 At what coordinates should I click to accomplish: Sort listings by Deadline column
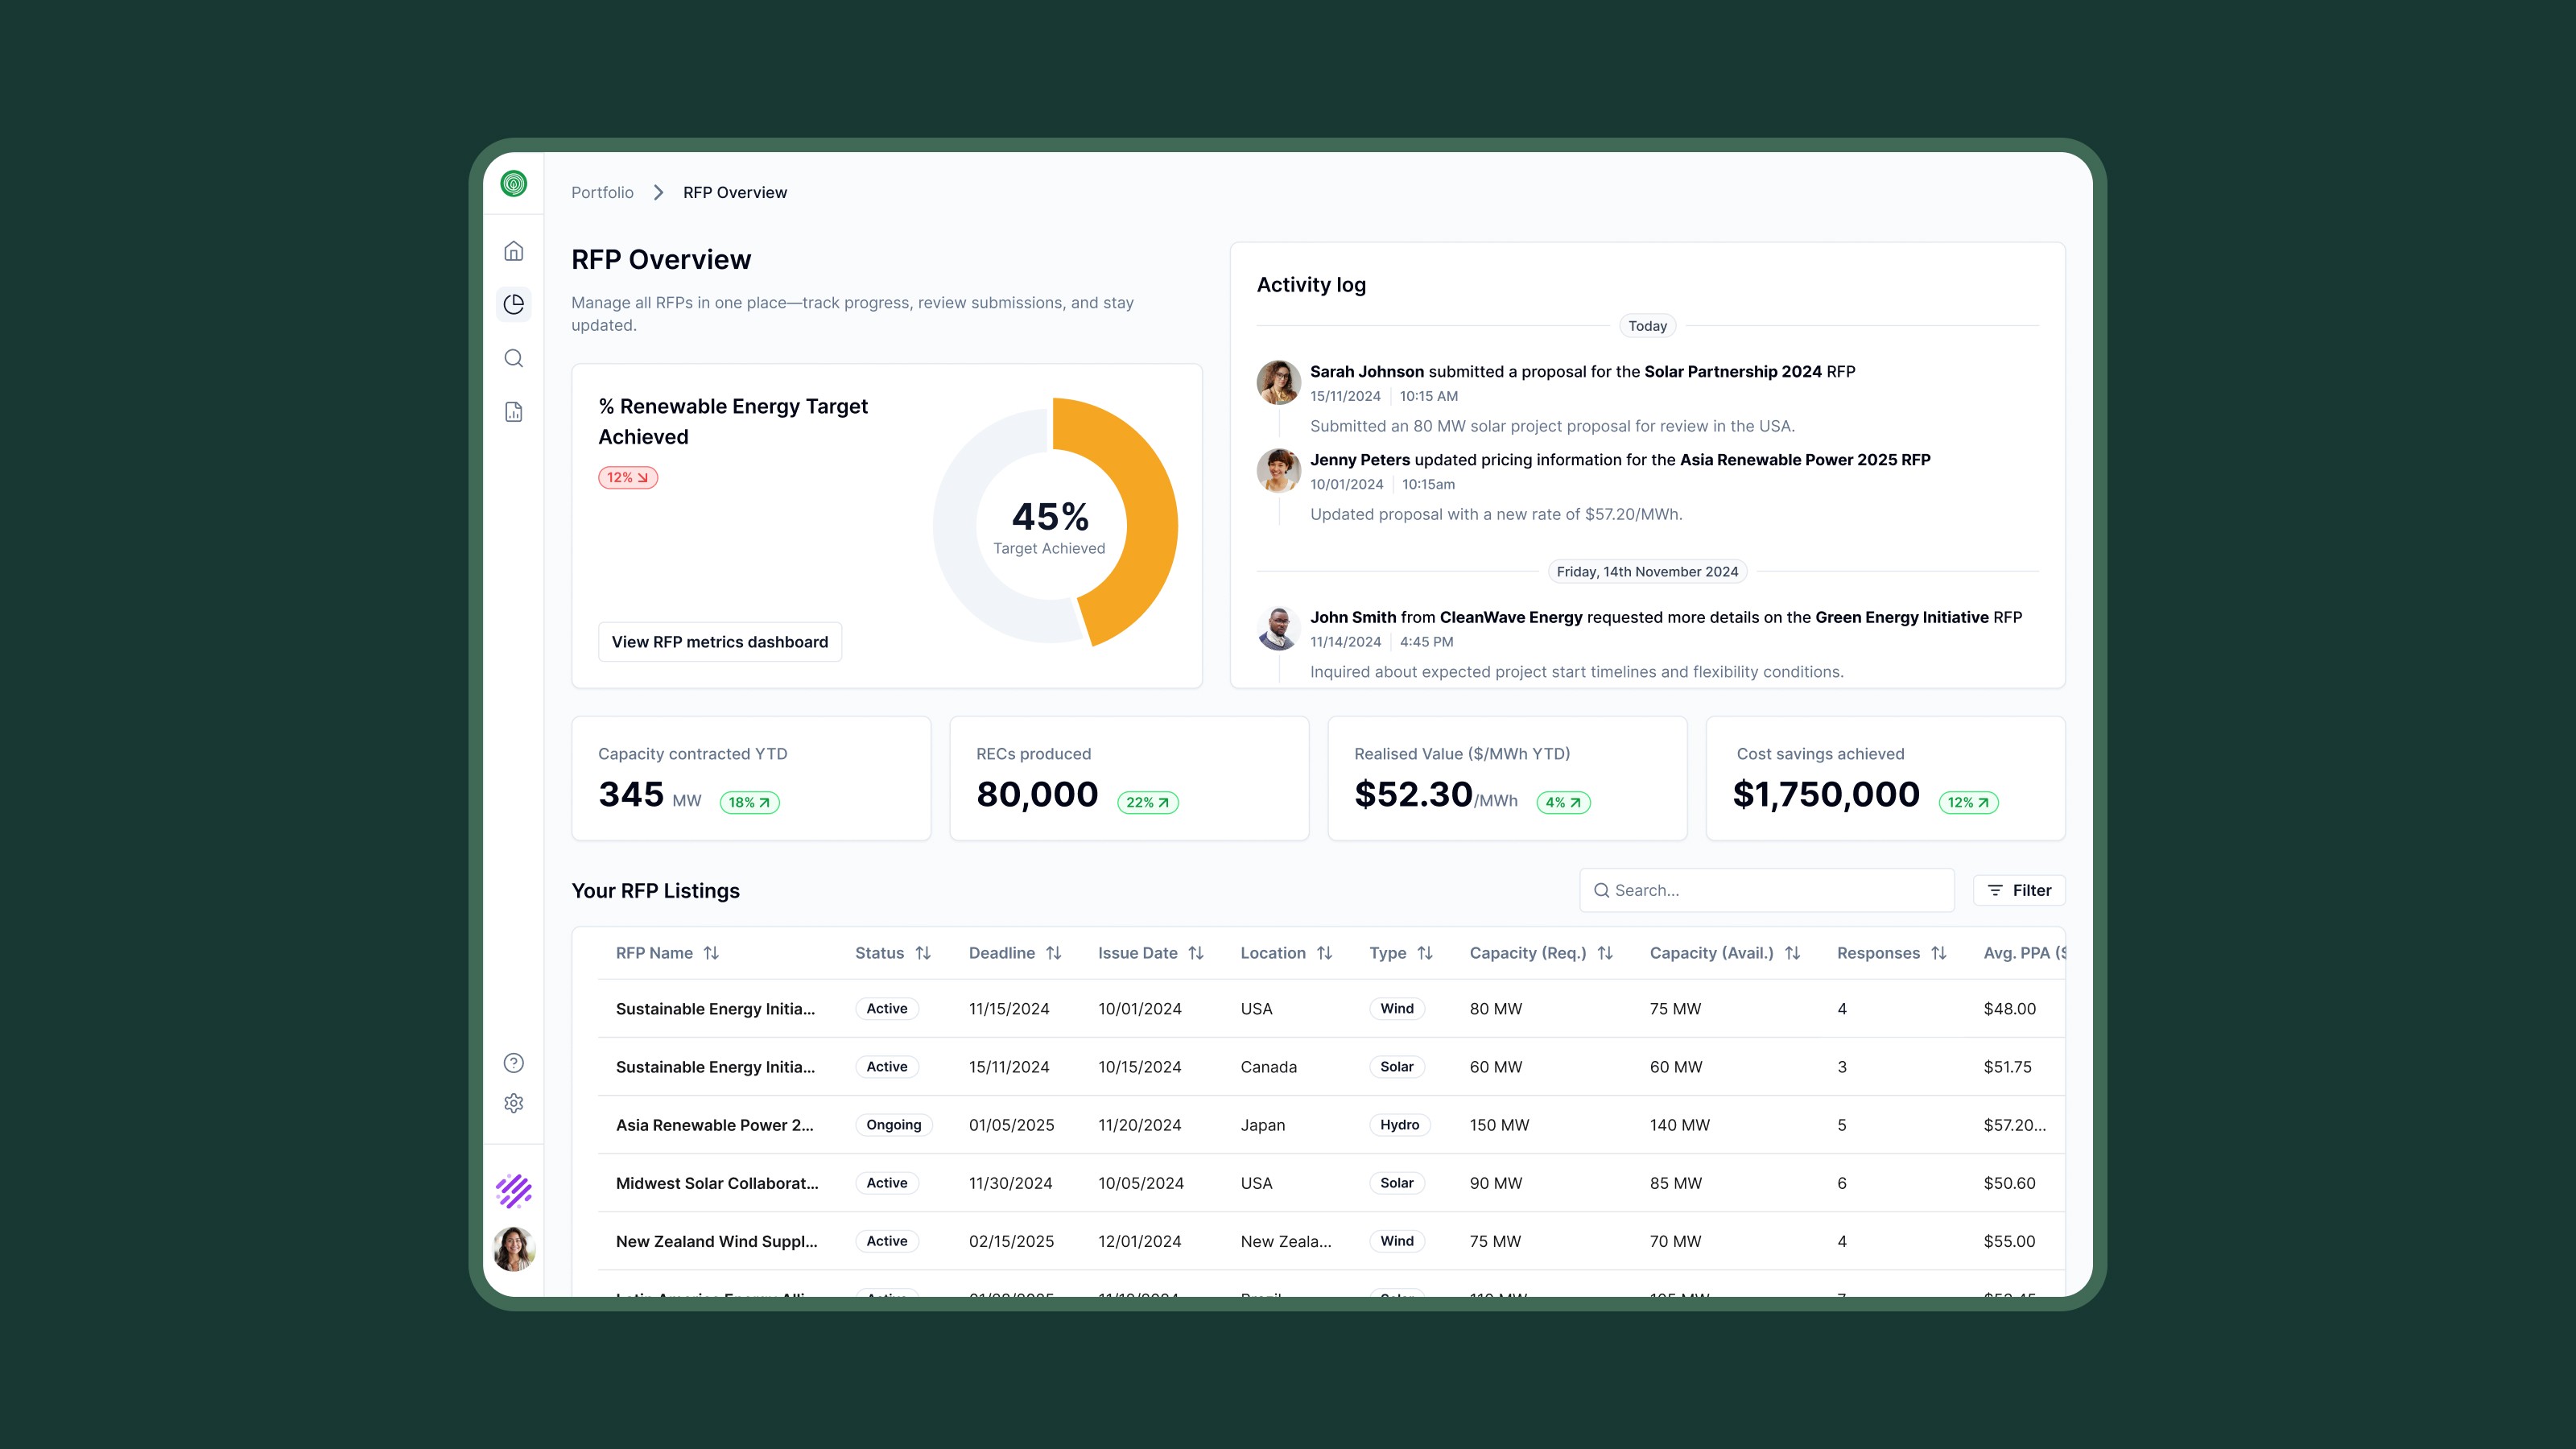tap(1053, 953)
